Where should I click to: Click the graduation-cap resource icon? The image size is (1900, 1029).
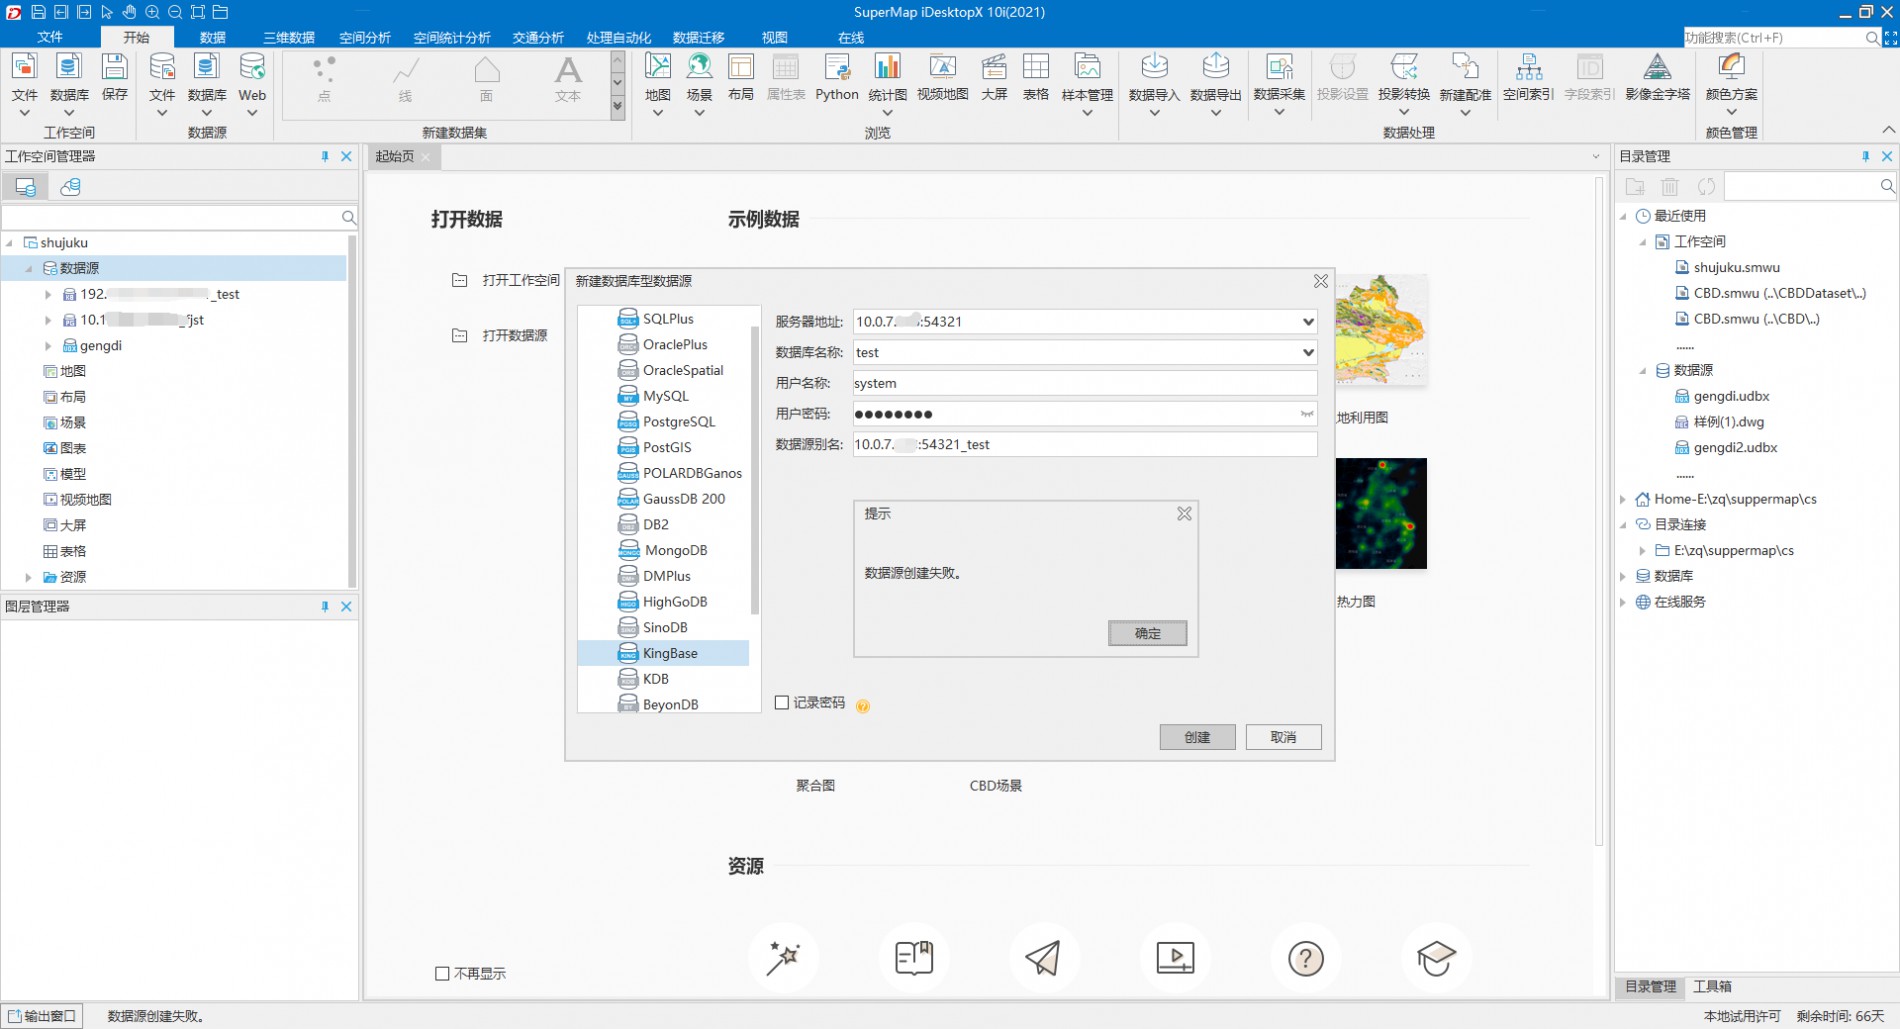pos(1436,958)
